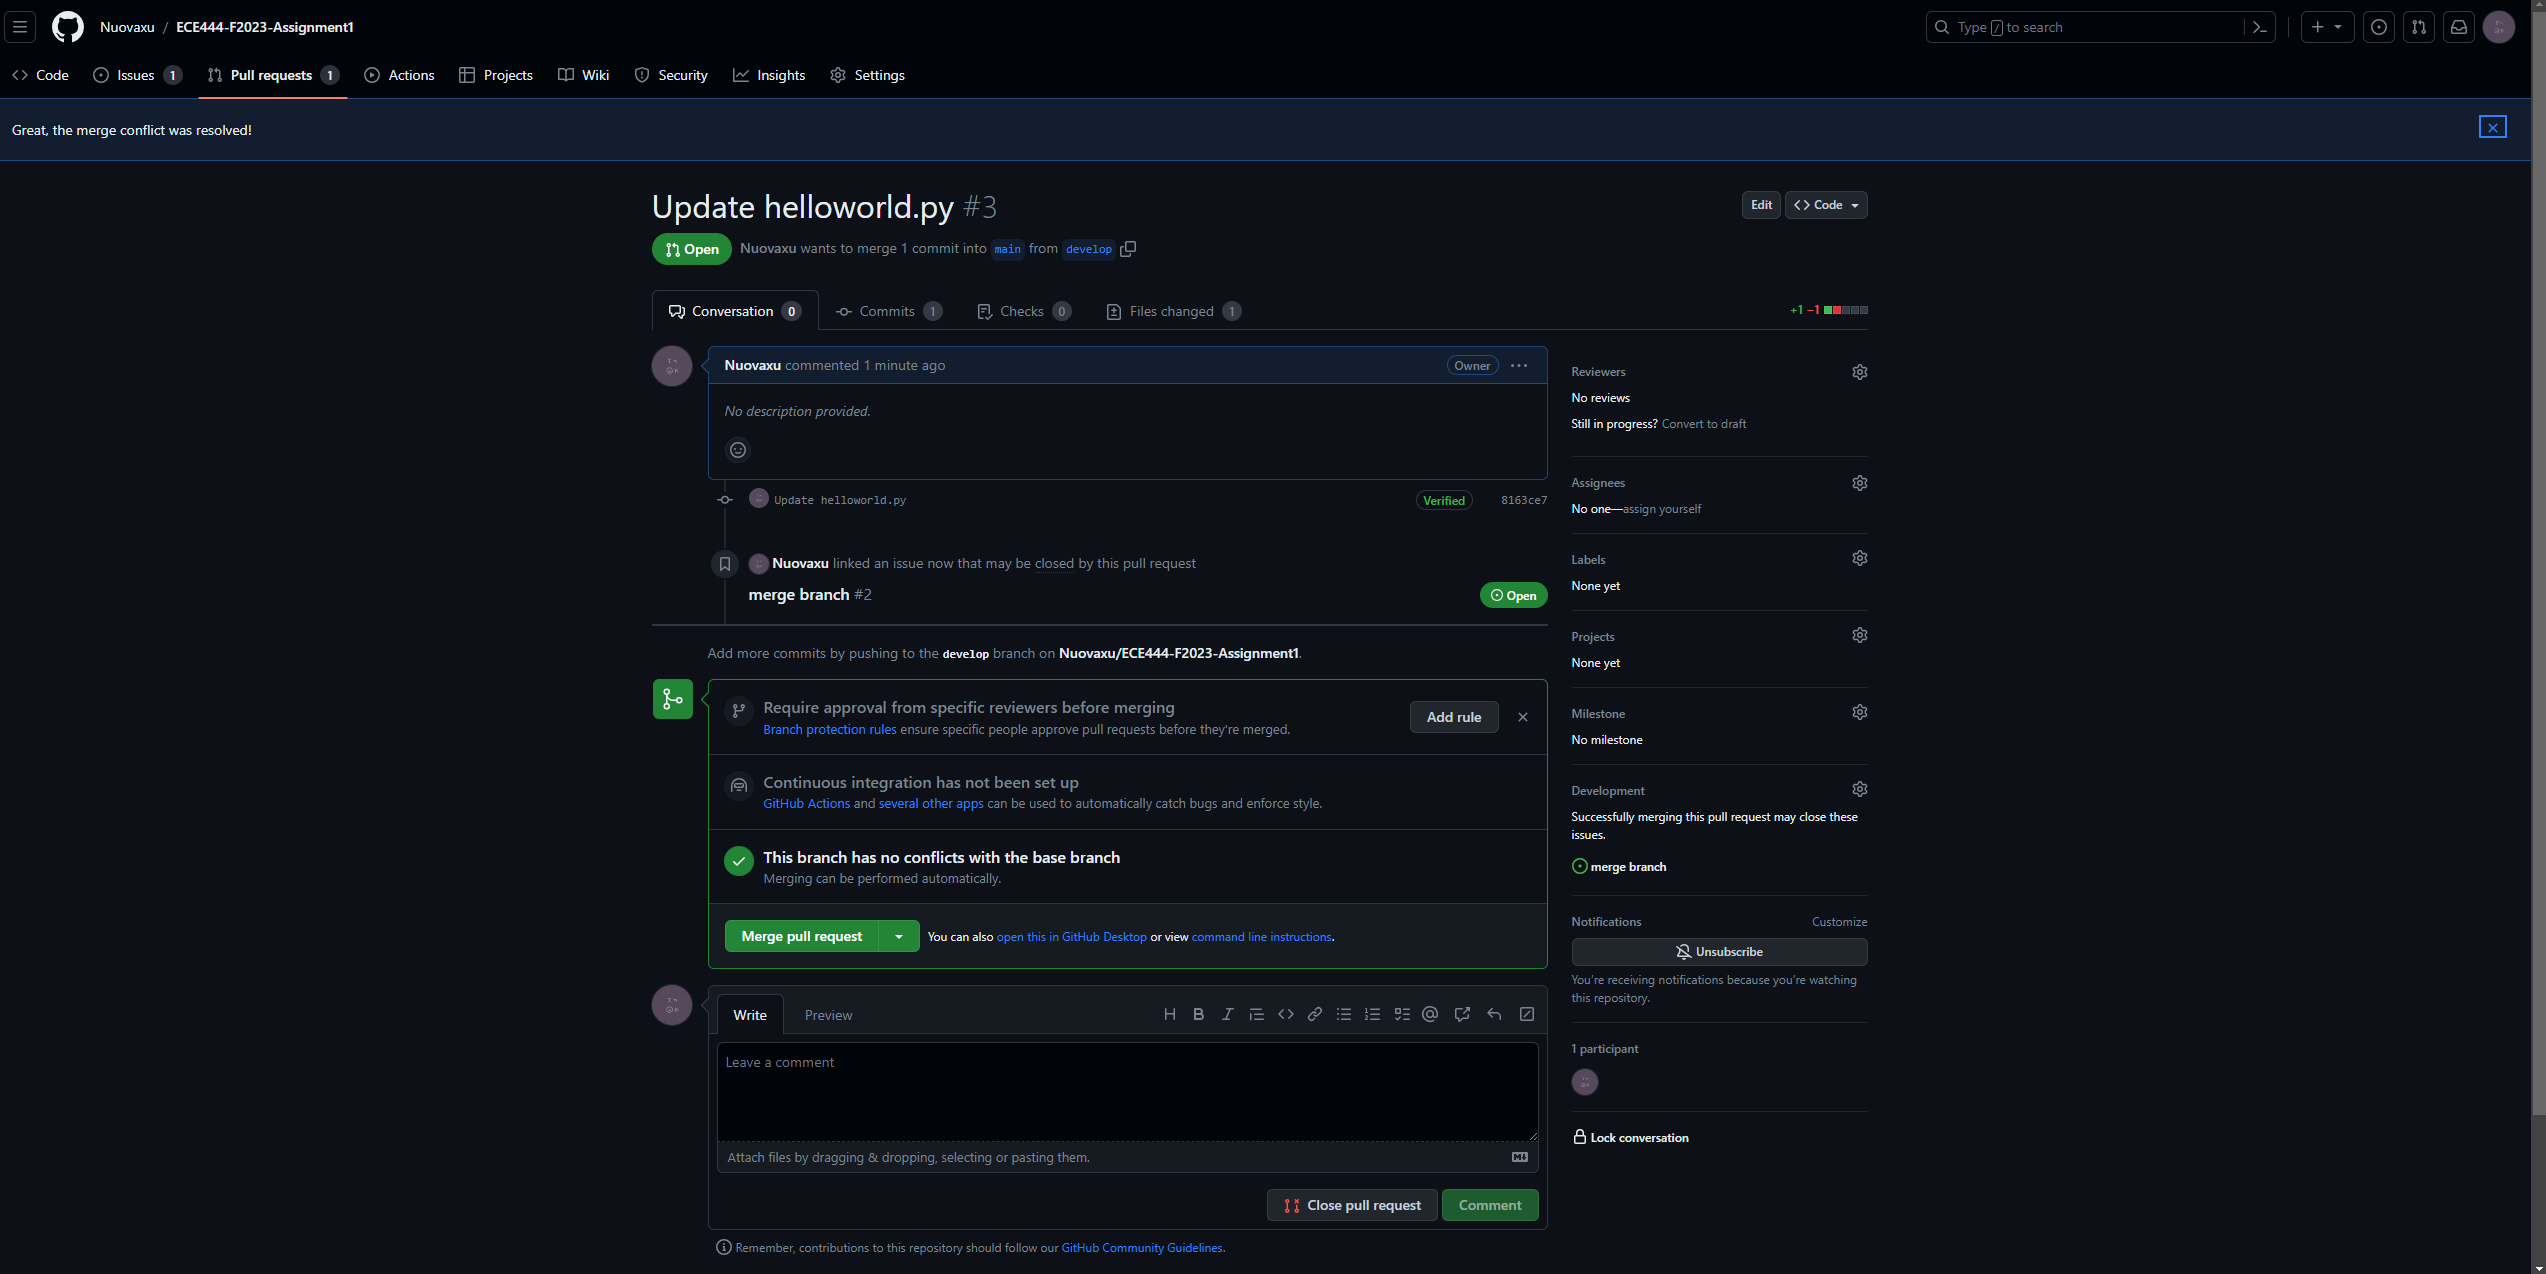Expand the Code dropdown near Edit
This screenshot has width=2546, height=1274.
tap(1825, 205)
